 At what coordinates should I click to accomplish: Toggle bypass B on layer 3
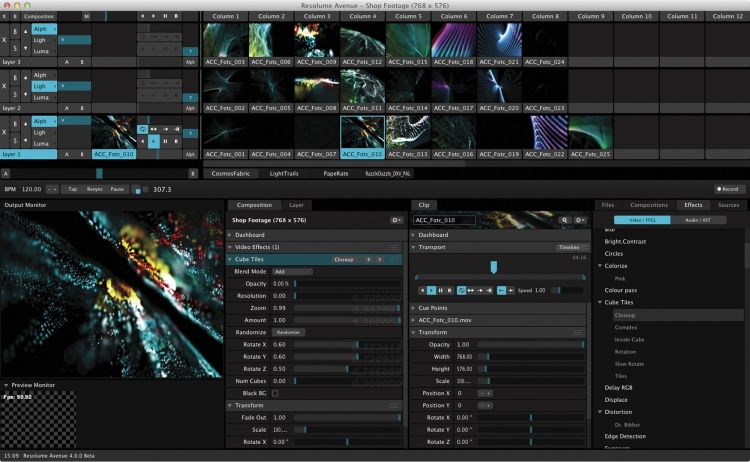(15, 32)
